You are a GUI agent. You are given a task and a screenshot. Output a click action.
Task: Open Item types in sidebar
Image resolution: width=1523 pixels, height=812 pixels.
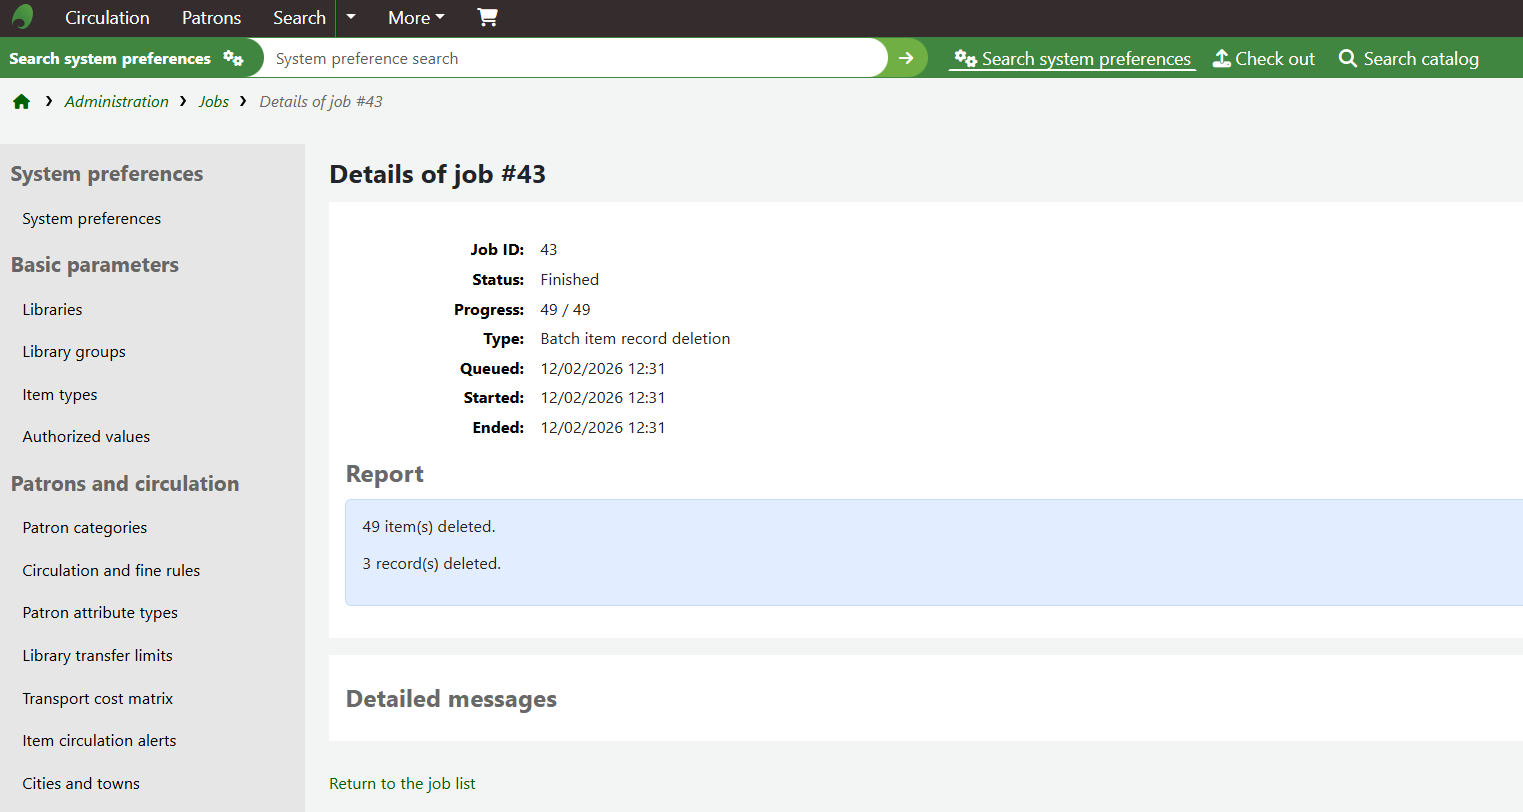pos(60,395)
